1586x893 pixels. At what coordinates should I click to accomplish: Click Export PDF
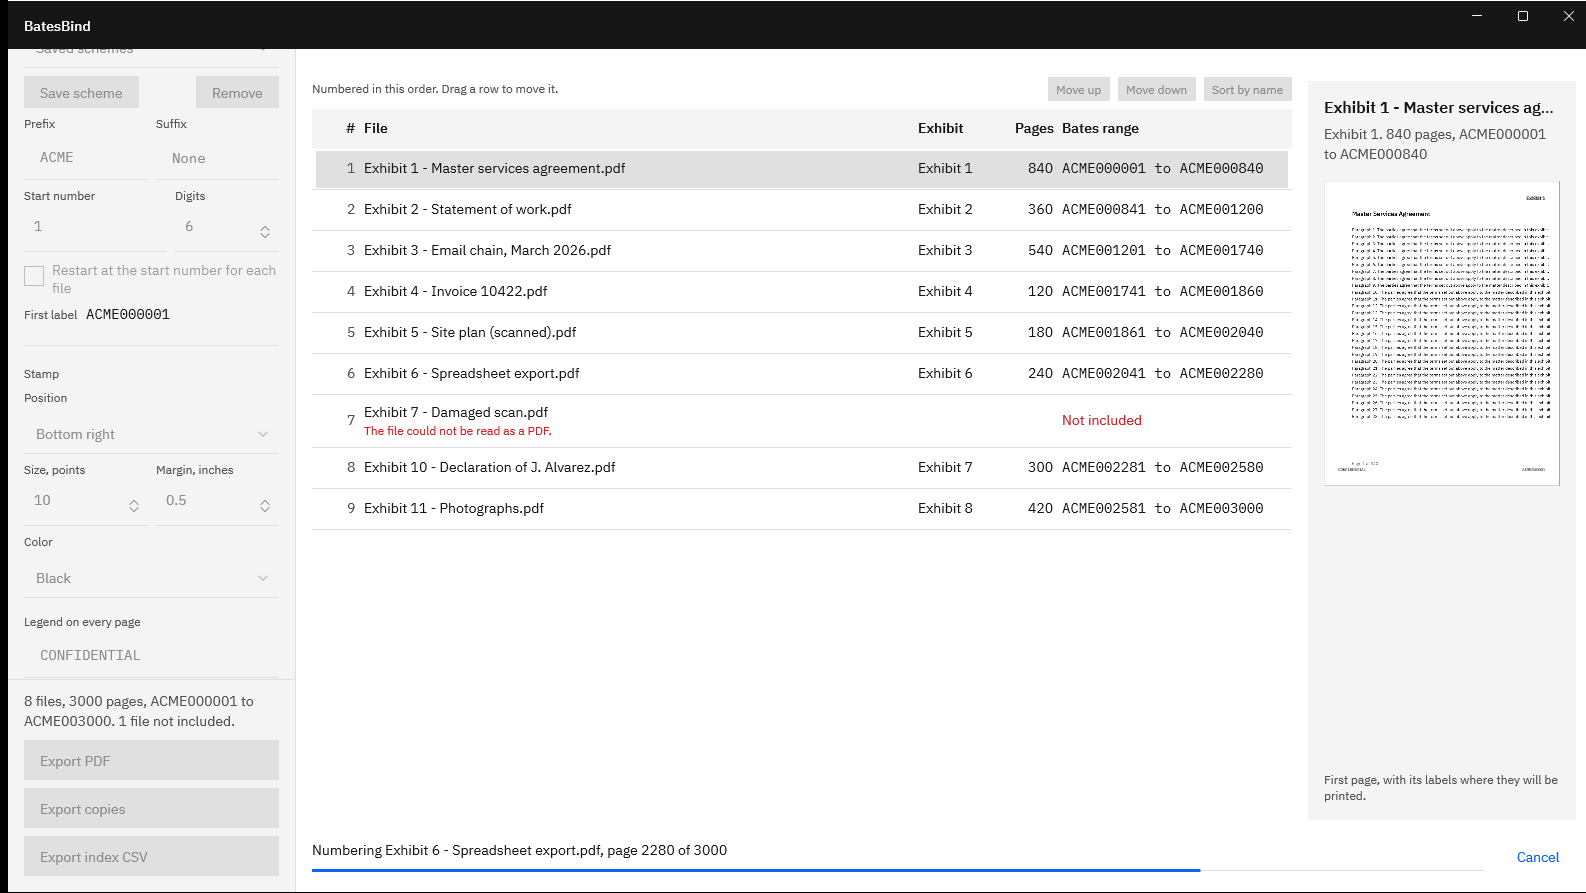(x=151, y=761)
